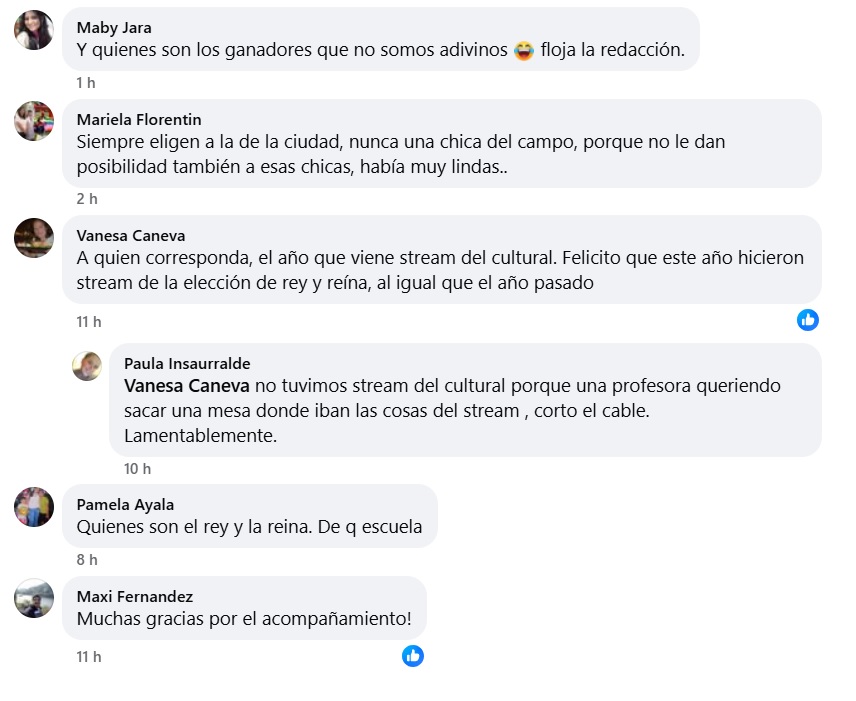Open Vanesa Caneva's profile photo
The width and height of the screenshot is (856, 701).
34,238
